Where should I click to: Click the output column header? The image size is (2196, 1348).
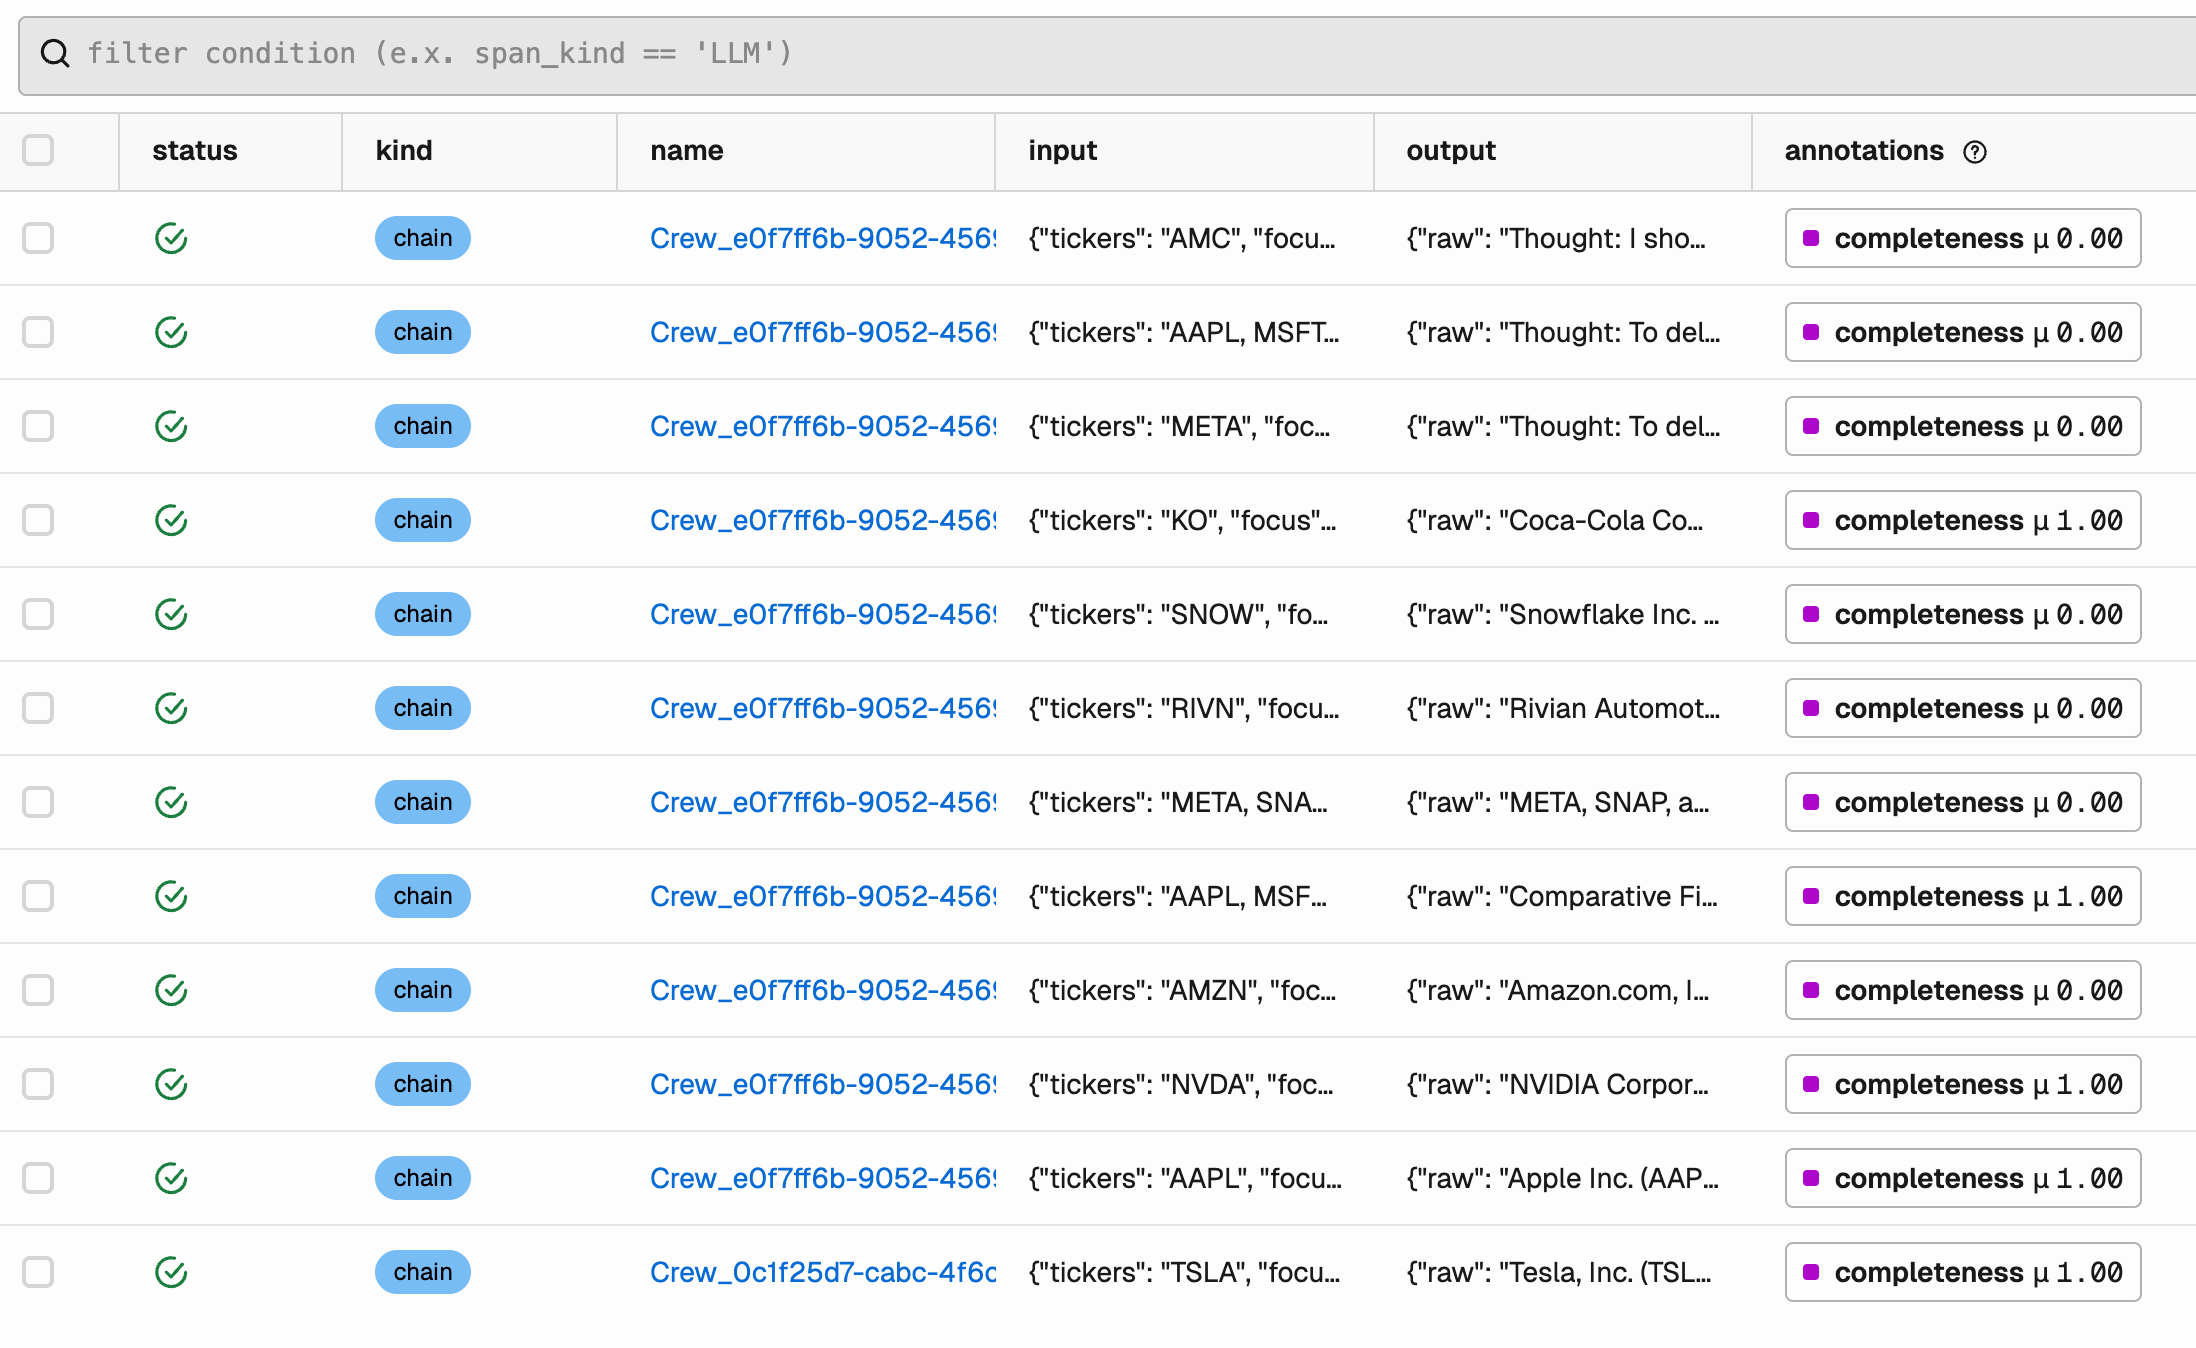pos(1450,151)
